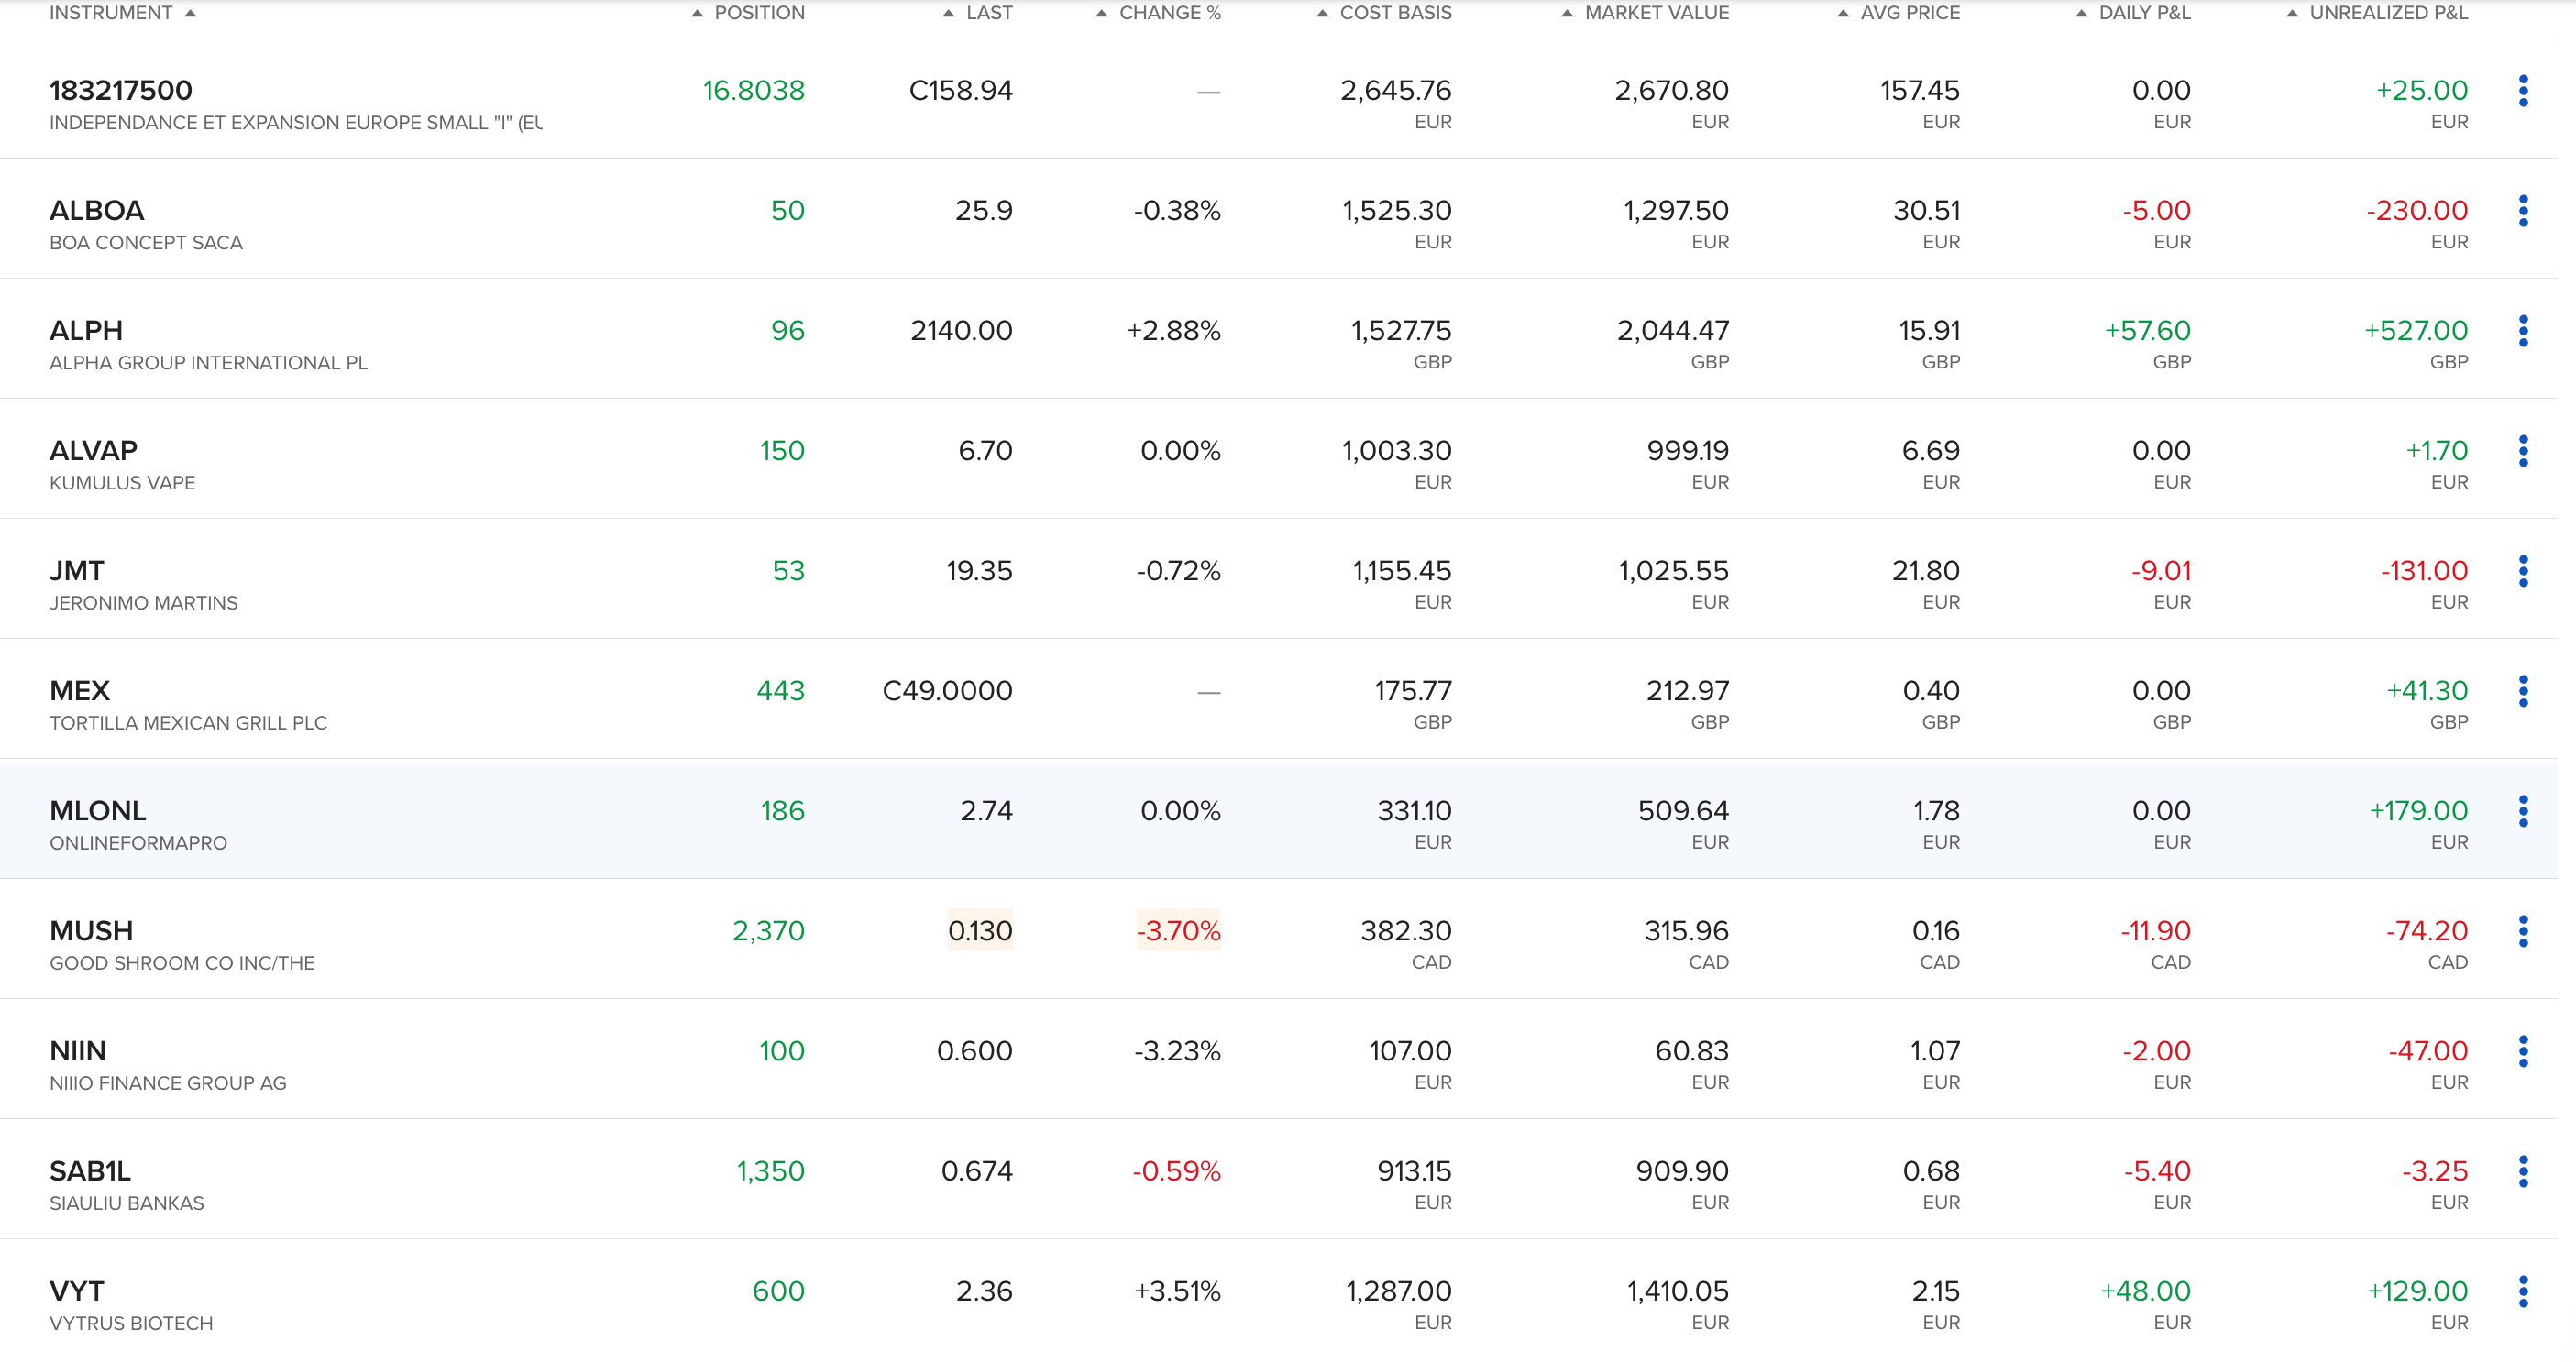The width and height of the screenshot is (2576, 1362).
Task: Open the kebab menu for JMT row
Action: 2522,571
